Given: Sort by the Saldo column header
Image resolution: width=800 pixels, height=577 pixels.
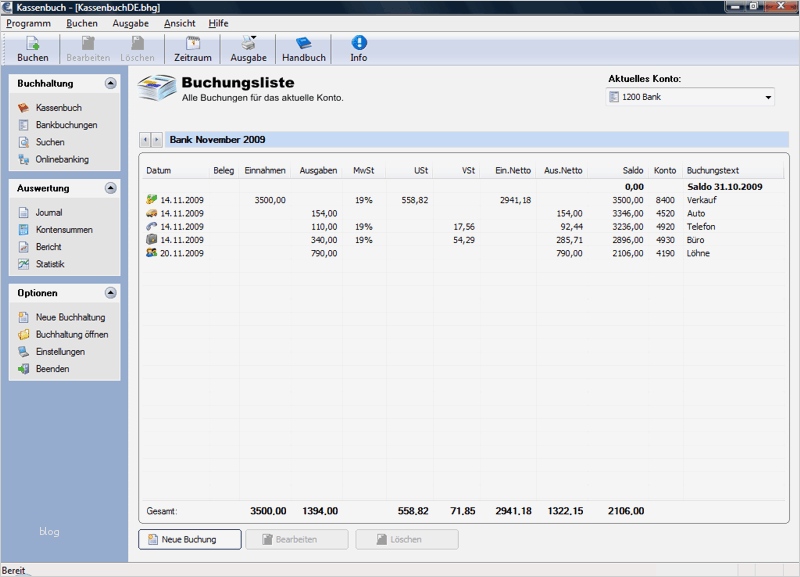Looking at the screenshot, I should pos(632,171).
